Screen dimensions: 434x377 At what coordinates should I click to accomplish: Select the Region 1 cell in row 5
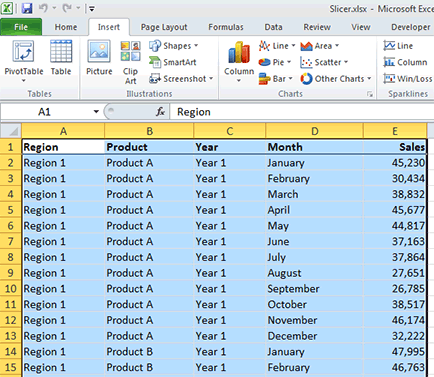pos(63,210)
